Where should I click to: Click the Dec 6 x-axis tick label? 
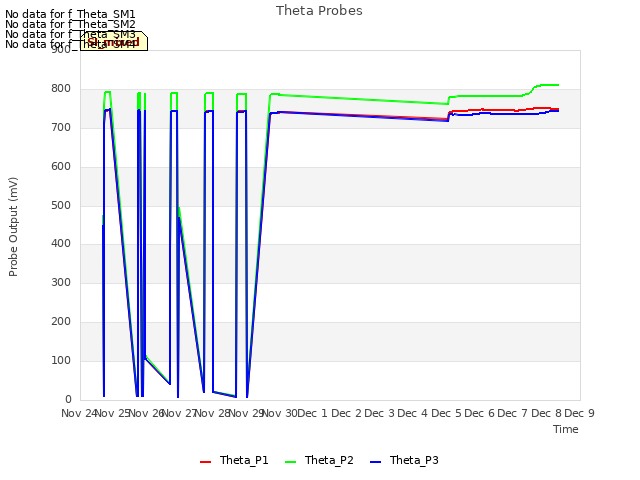480,413
